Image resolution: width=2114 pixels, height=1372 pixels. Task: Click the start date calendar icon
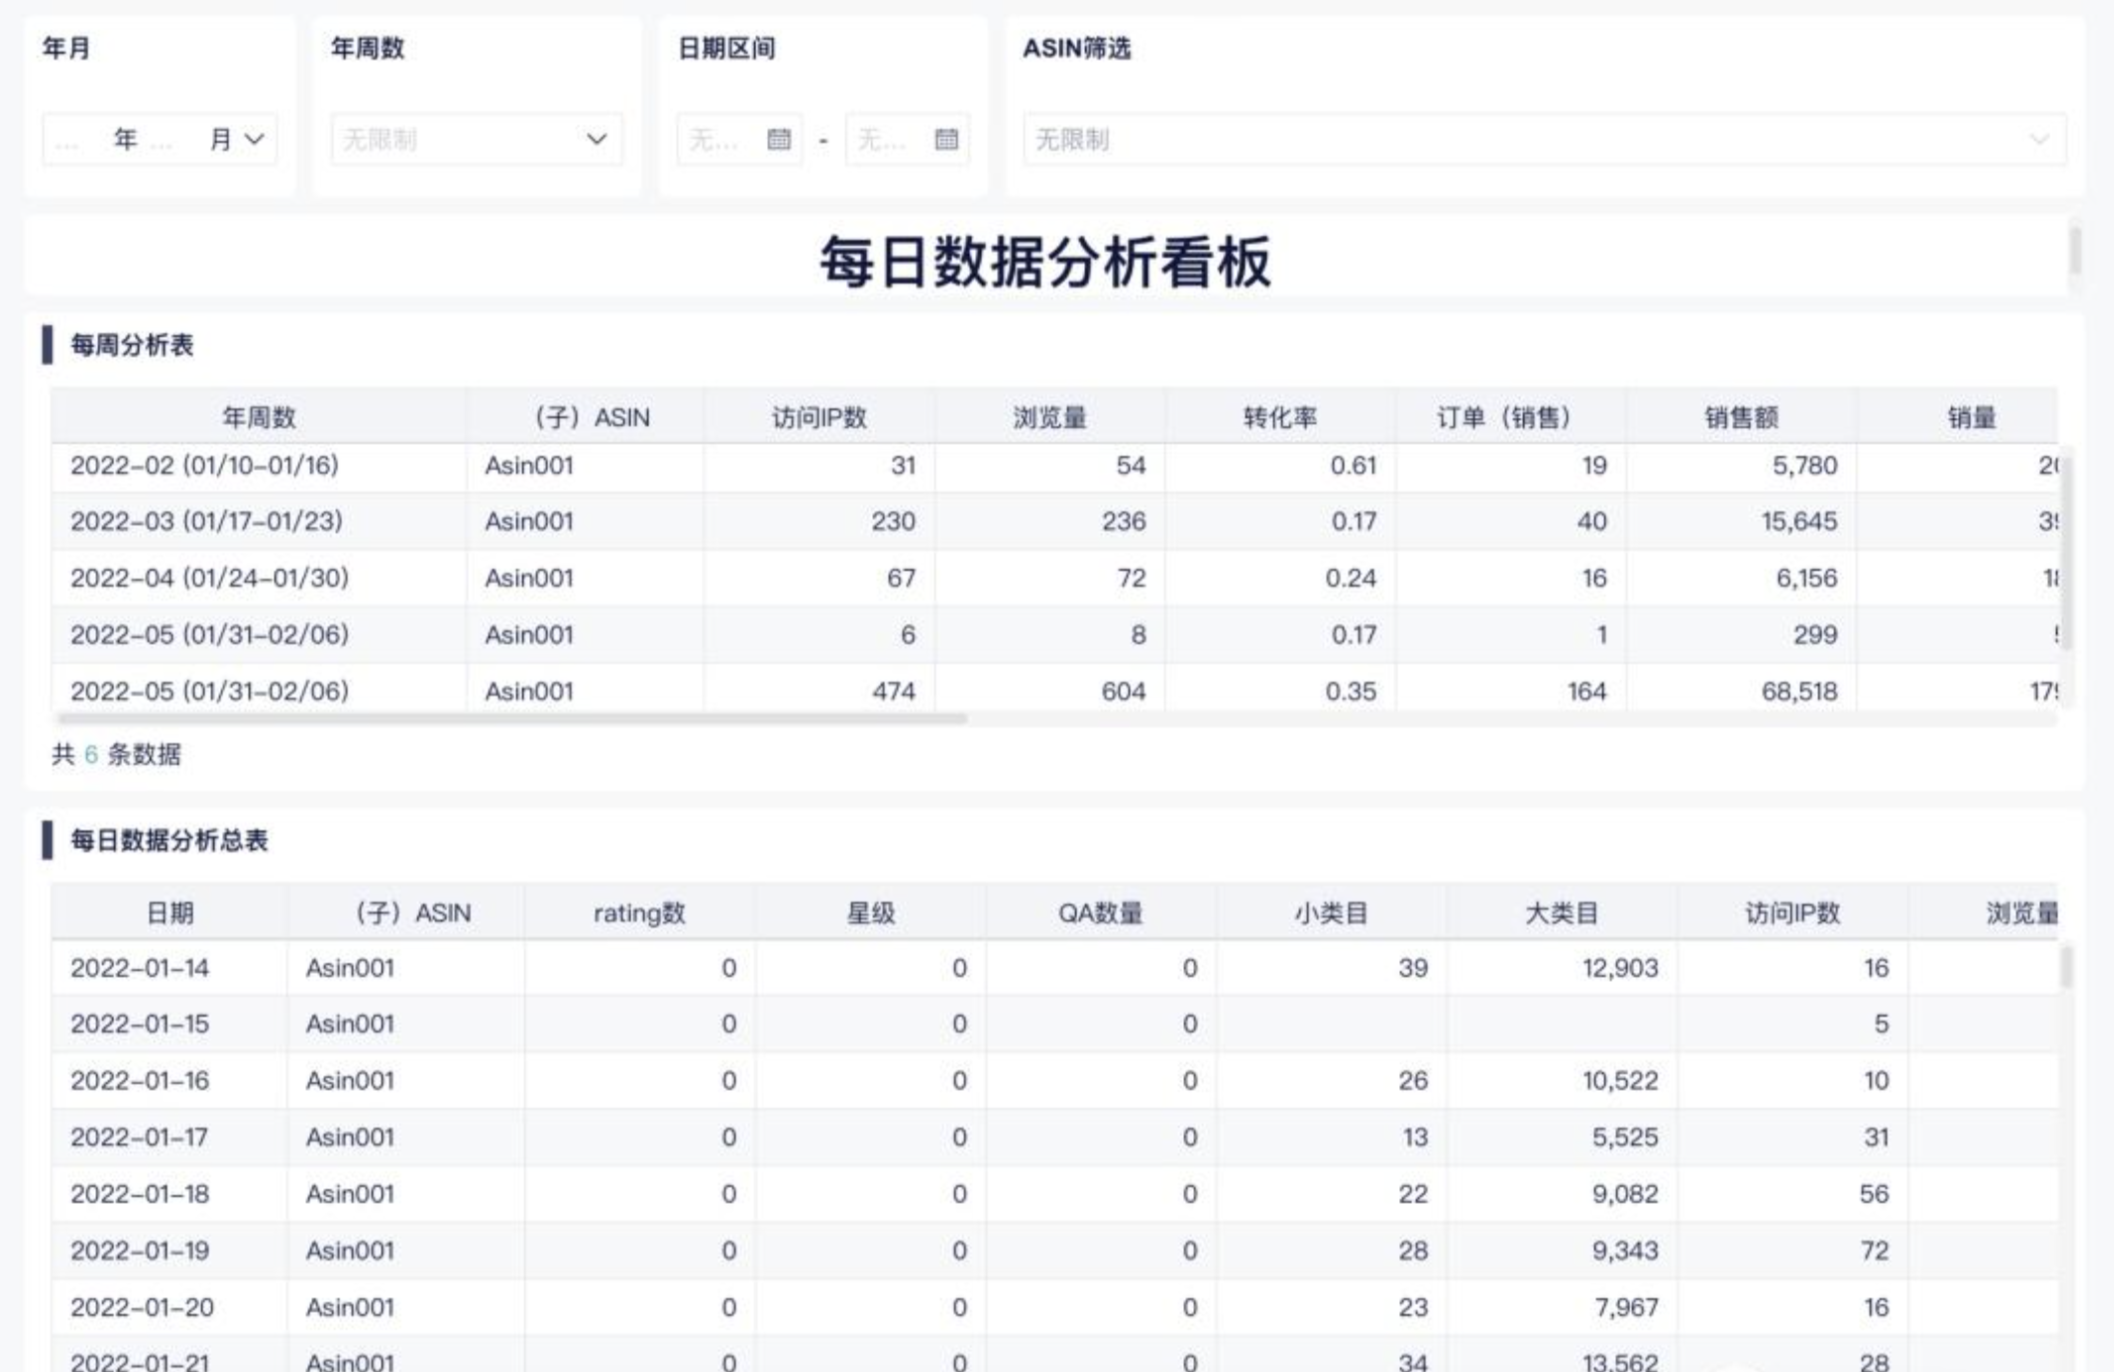(778, 139)
